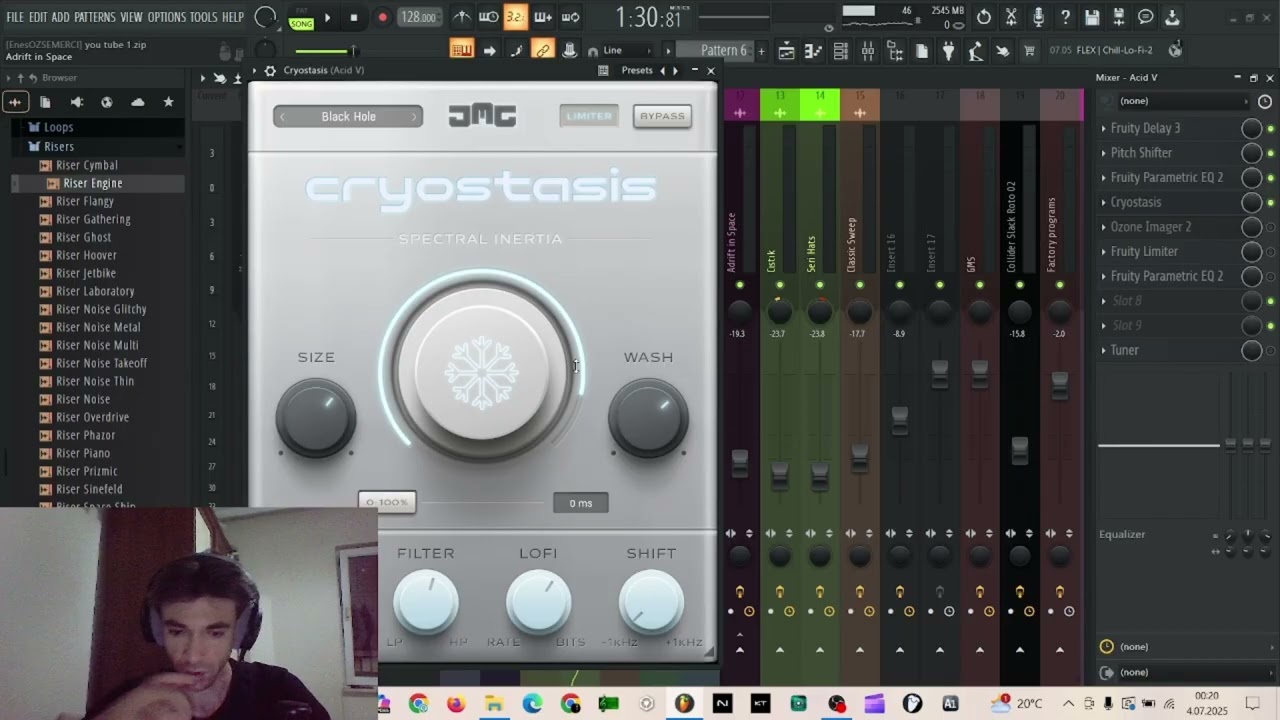Save project with the floppy disk icon
The height and width of the screenshot is (720, 1280).
1092,17
